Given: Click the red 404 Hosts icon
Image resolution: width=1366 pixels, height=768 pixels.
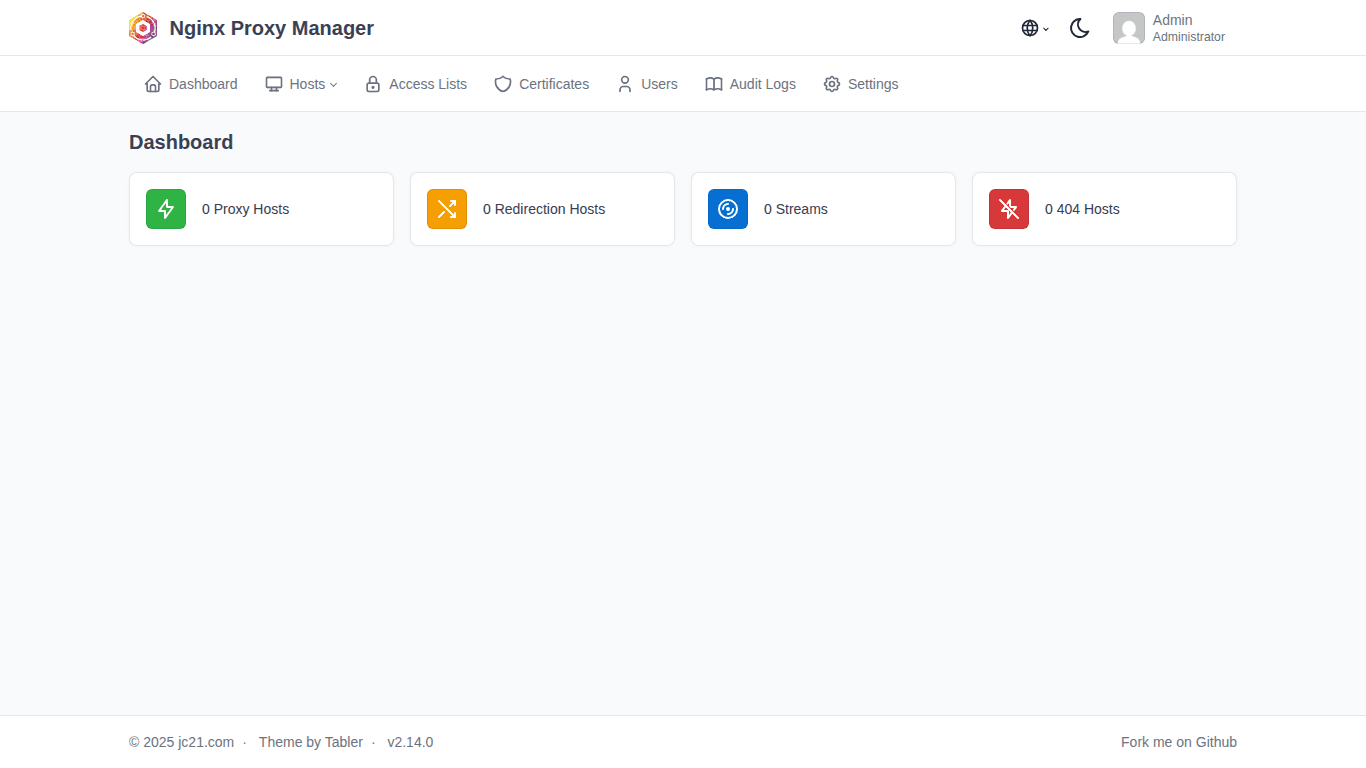Looking at the screenshot, I should 1008,209.
